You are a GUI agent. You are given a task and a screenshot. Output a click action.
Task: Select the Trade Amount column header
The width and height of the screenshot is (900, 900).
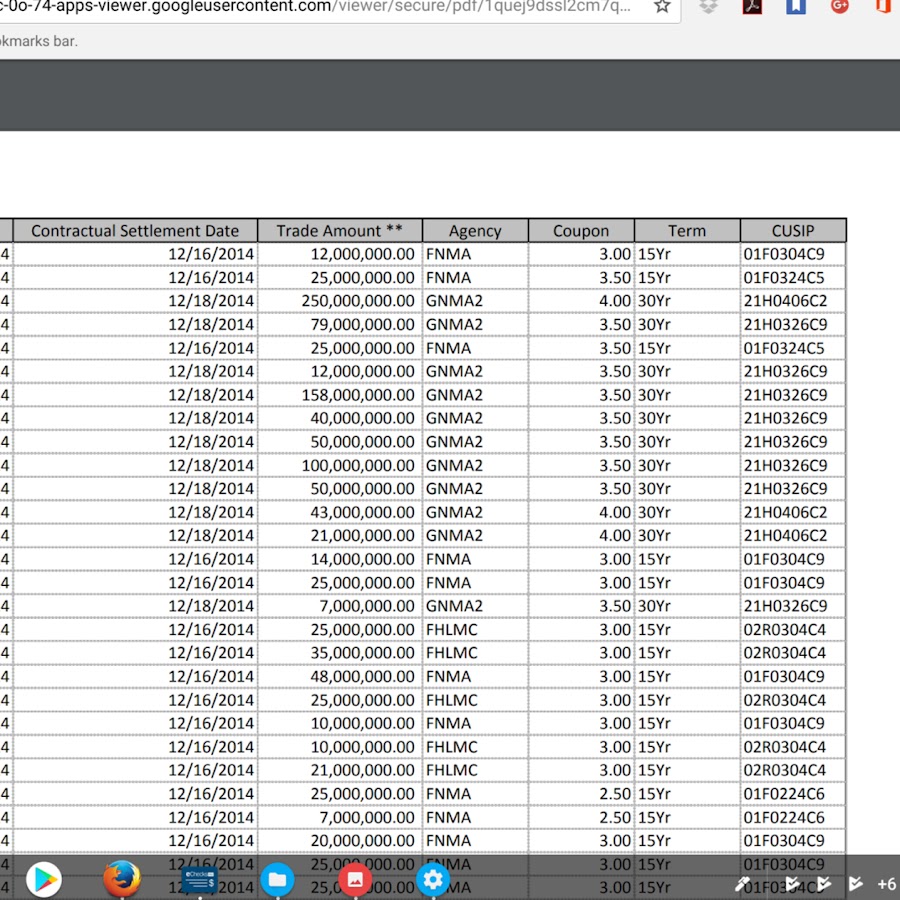tap(339, 231)
